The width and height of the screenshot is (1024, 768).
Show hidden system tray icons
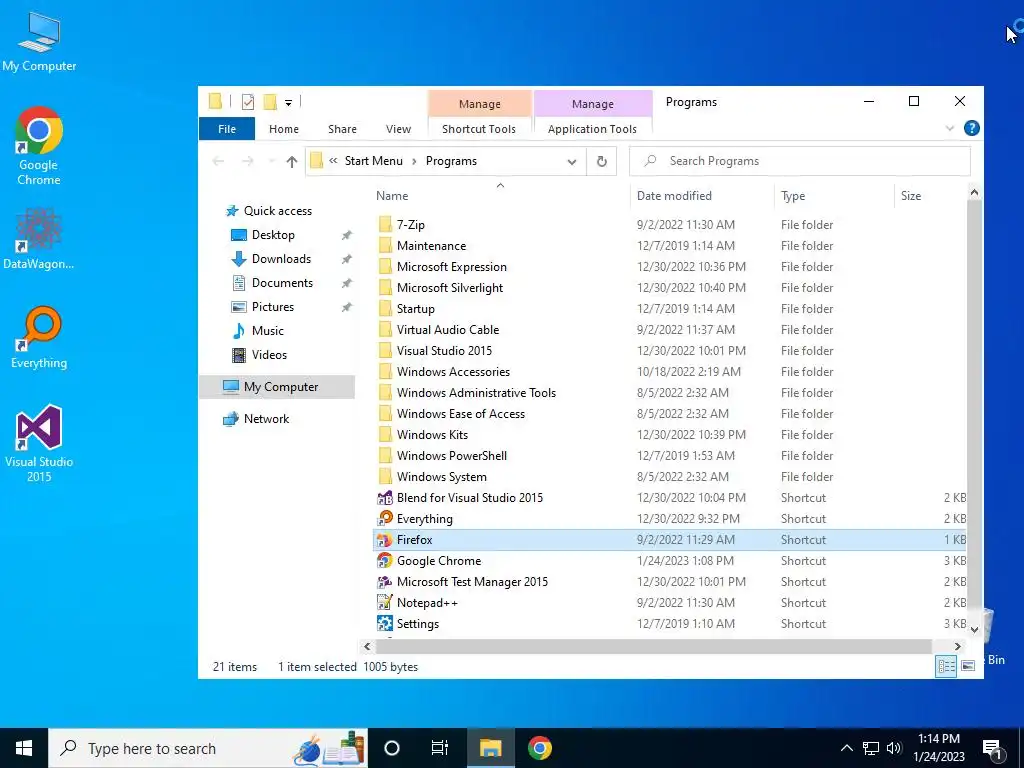[846, 748]
